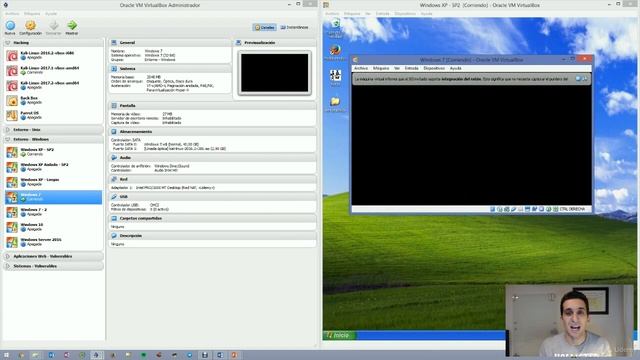Open Máquina menu in VirtualBox Manager window
Screen dimensions: 640x360
coord(32,13)
